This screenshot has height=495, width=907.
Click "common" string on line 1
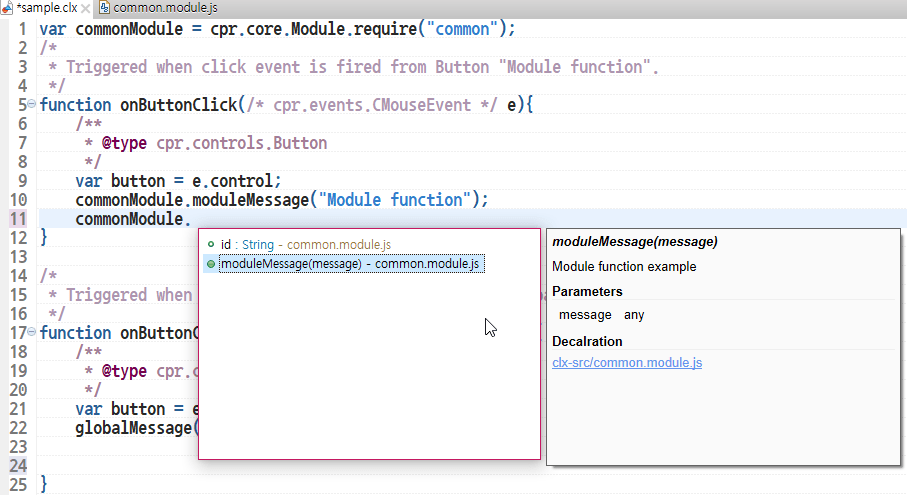(x=462, y=28)
